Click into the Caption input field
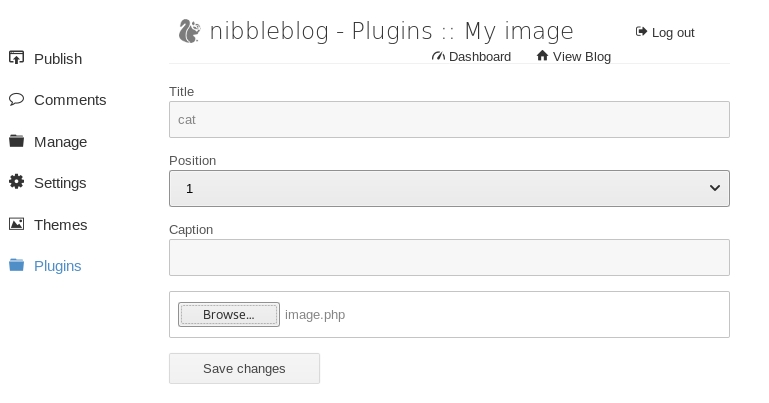Viewport: 769px width, 403px height. click(449, 258)
